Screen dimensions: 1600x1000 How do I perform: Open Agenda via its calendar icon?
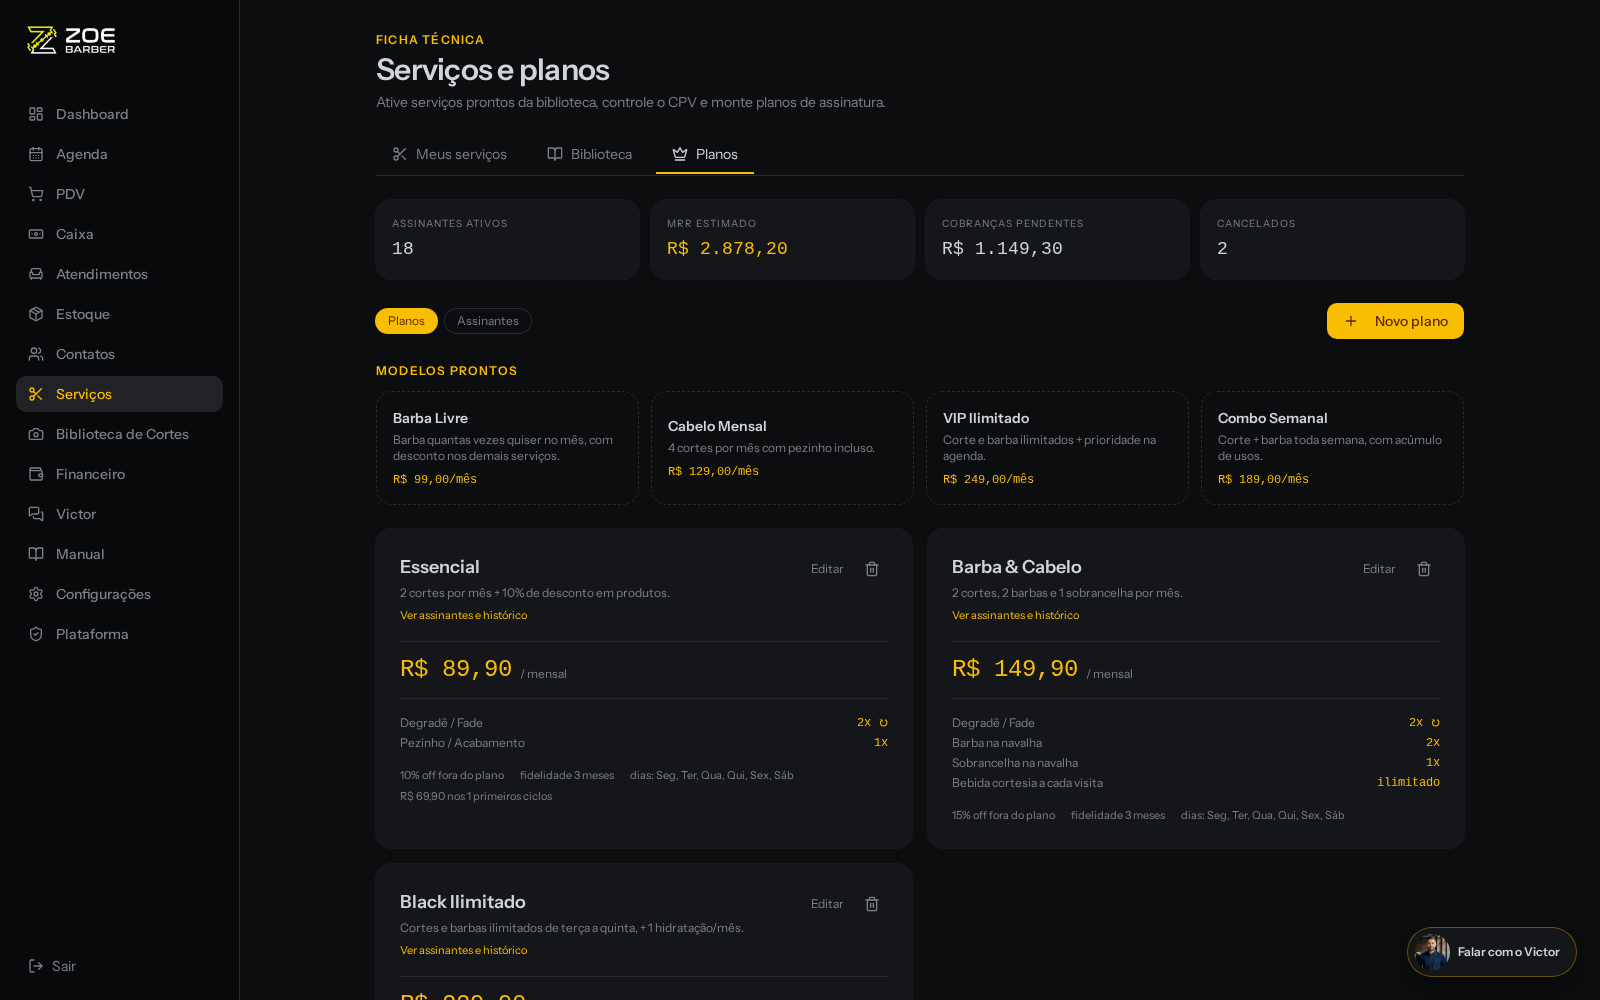[x=36, y=154]
